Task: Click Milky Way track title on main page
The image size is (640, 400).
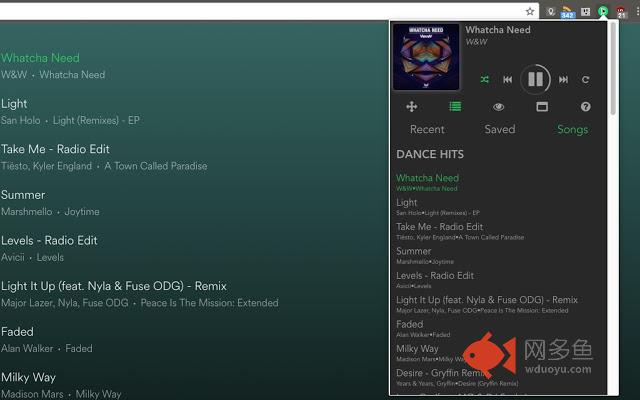Action: pos(28,378)
